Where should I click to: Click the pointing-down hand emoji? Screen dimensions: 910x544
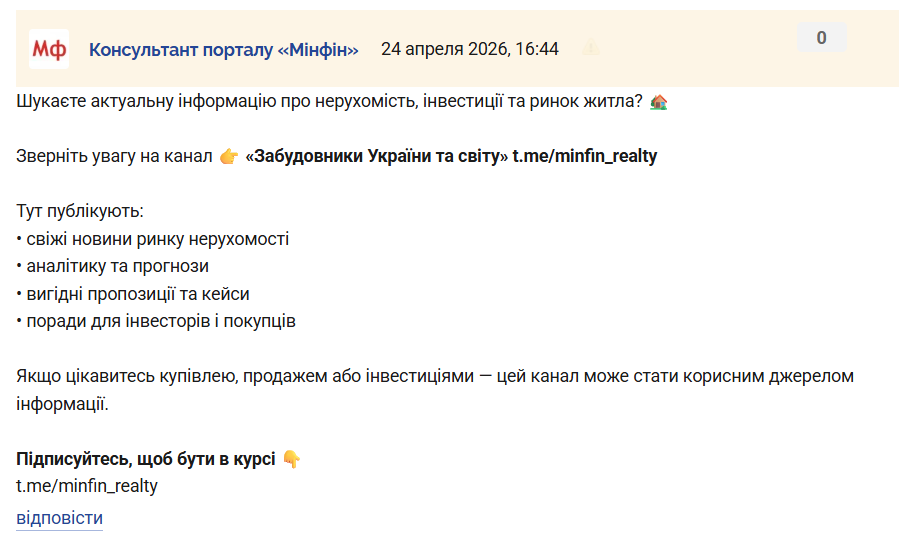291,460
